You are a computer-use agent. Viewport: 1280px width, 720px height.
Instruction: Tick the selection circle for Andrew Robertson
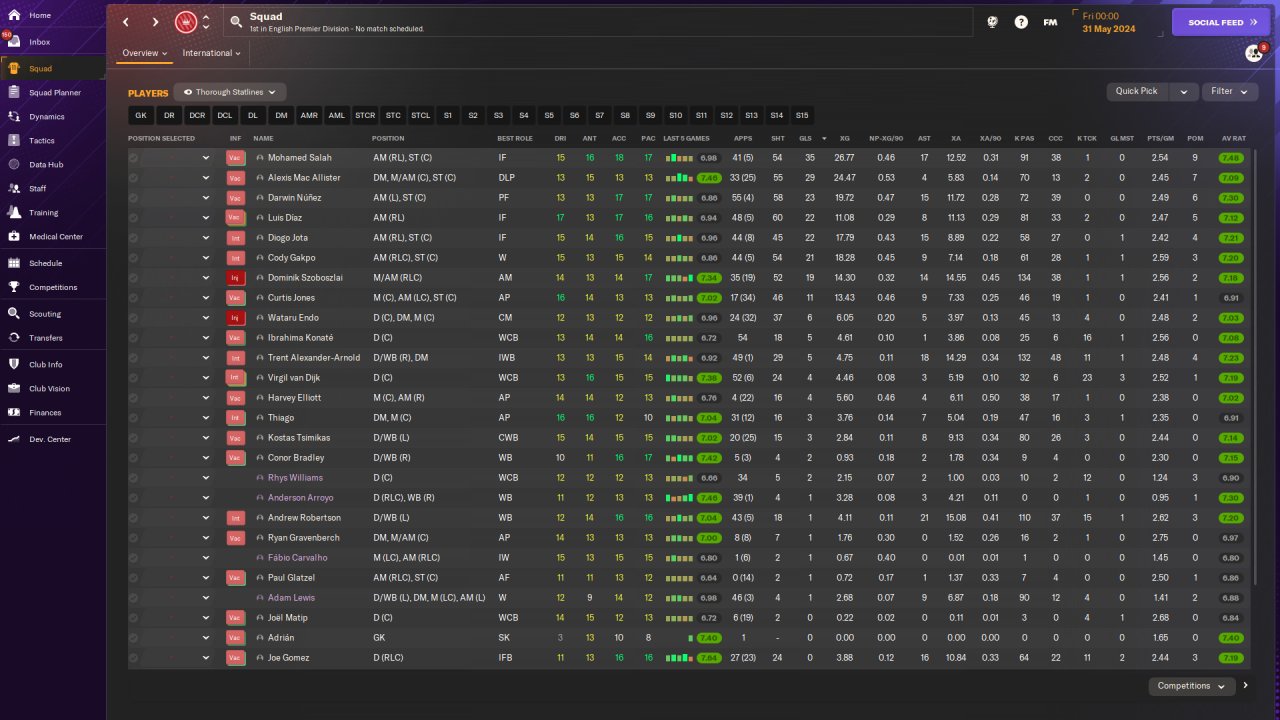[134, 518]
